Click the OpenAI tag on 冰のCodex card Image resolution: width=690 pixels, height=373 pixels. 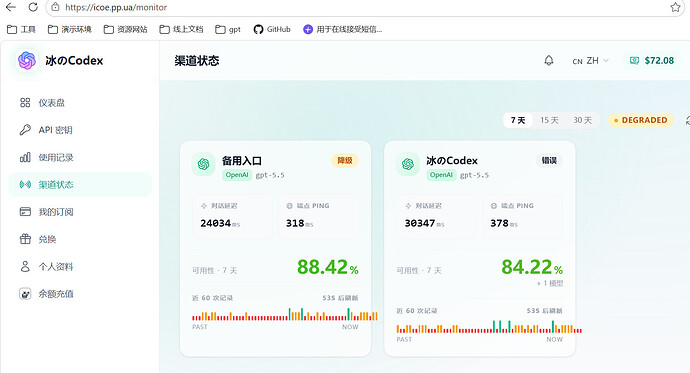coord(441,175)
